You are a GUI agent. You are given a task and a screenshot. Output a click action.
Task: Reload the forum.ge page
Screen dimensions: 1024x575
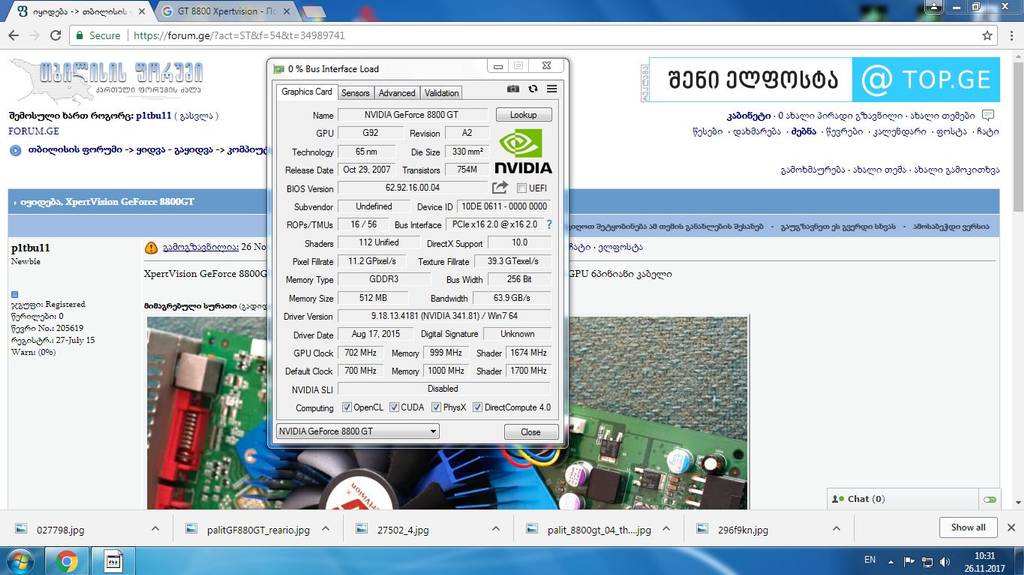click(x=56, y=35)
